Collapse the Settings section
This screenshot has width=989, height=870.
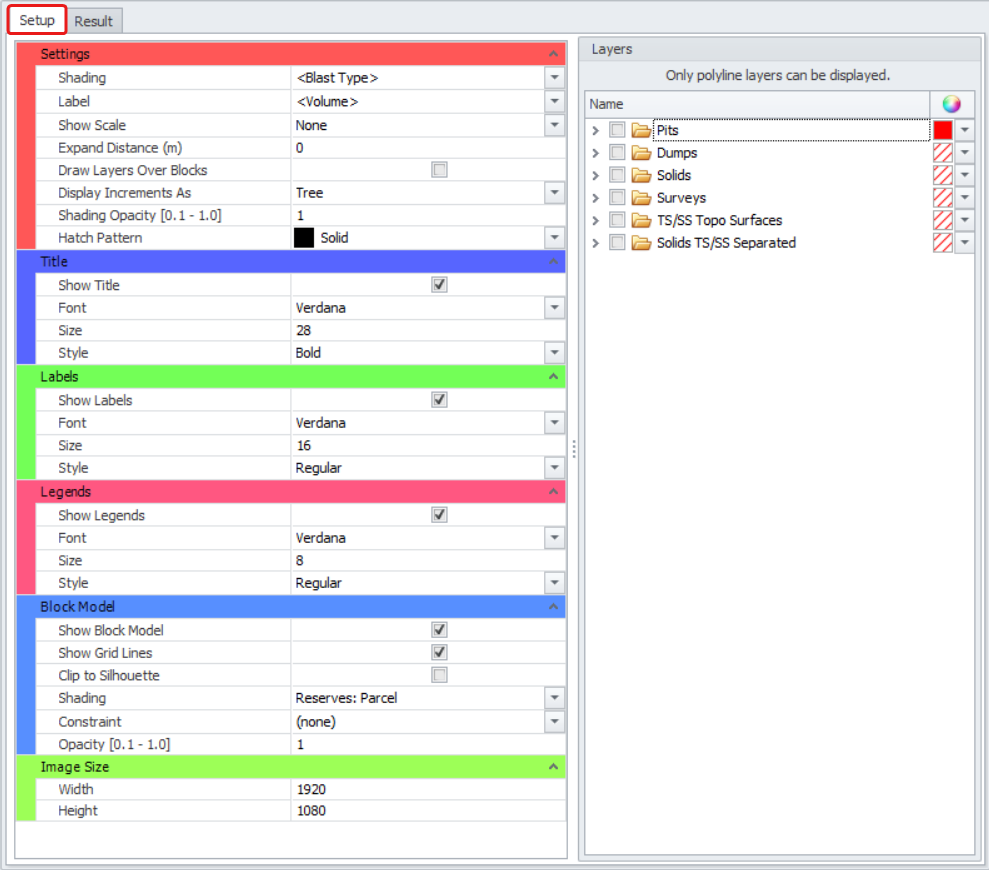click(x=553, y=54)
